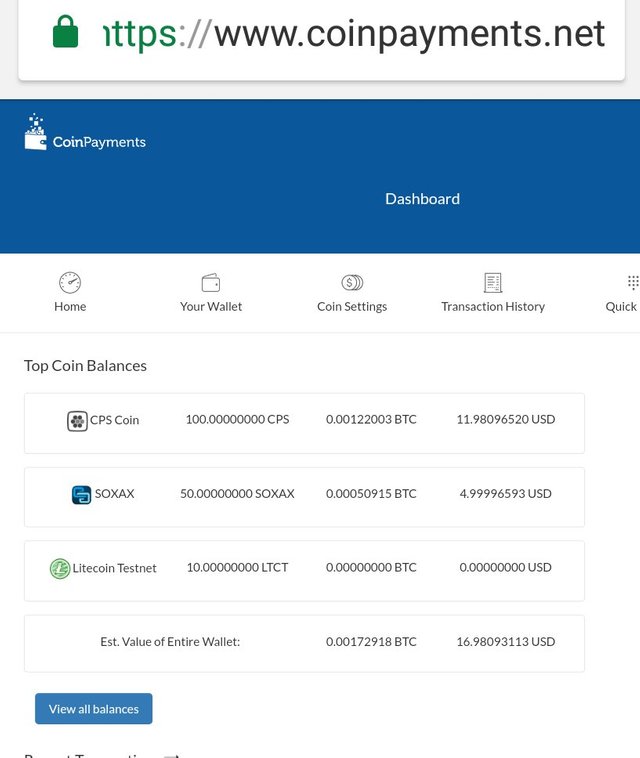The image size is (640, 758).
Task: Open the Coin Settings tab label
Action: (352, 307)
